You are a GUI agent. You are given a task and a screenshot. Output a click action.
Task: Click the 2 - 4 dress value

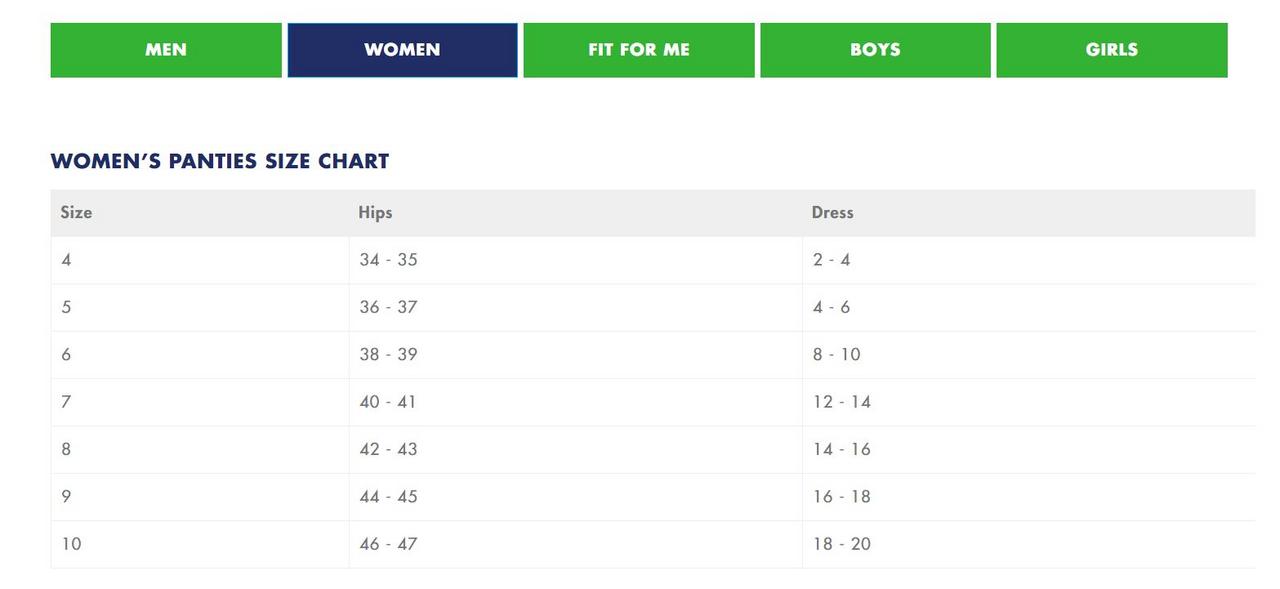click(x=832, y=260)
